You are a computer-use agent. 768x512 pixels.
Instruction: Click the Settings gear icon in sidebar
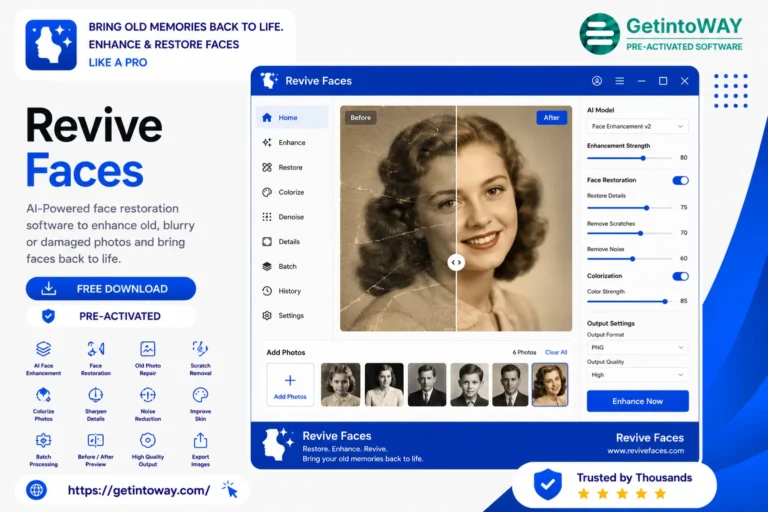click(267, 316)
